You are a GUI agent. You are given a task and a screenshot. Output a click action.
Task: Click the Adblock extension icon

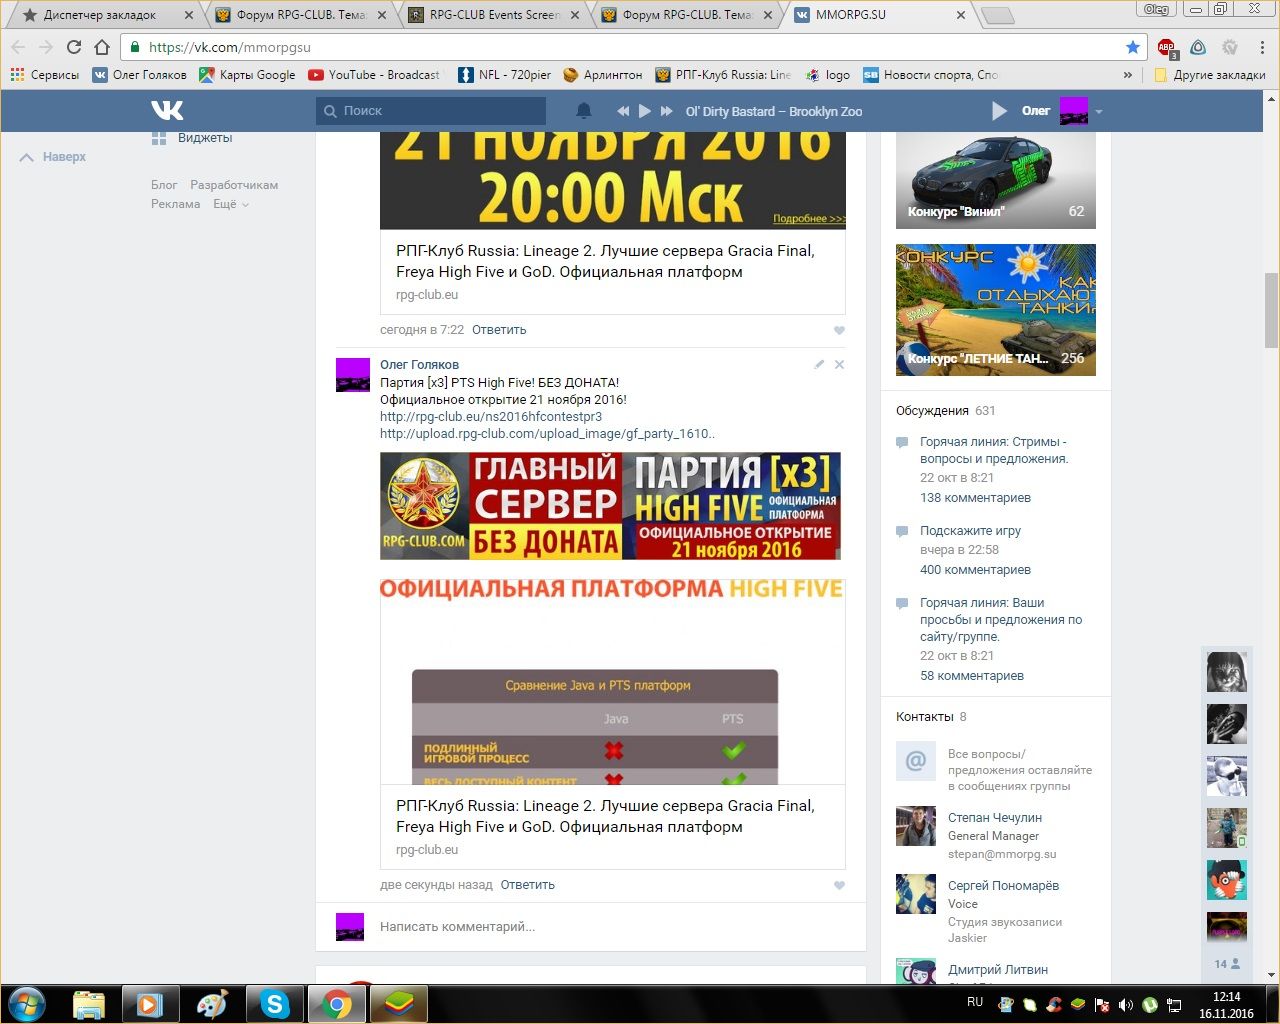[1166, 47]
